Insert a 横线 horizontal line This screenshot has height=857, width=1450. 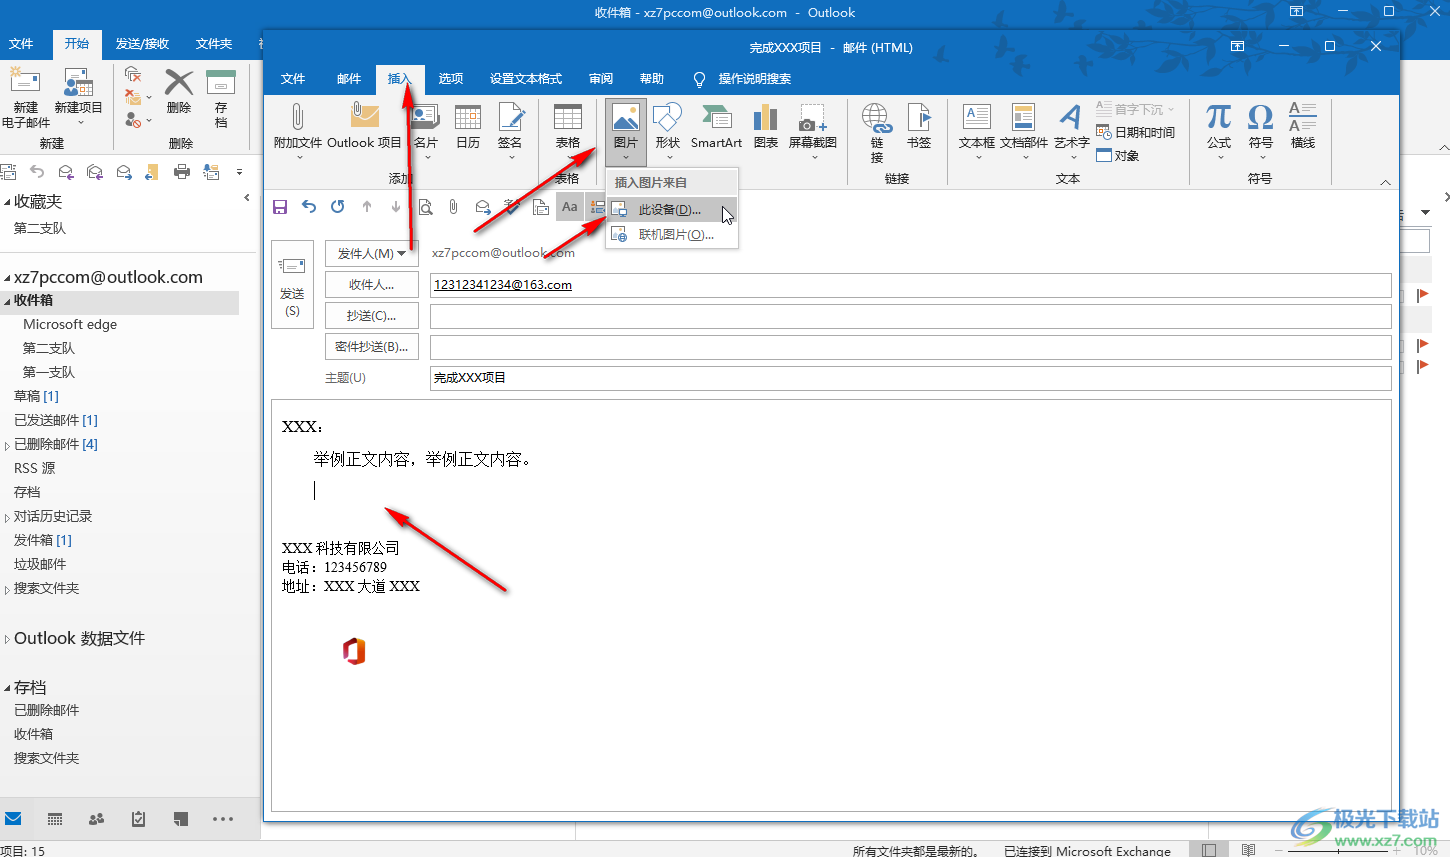click(1302, 127)
